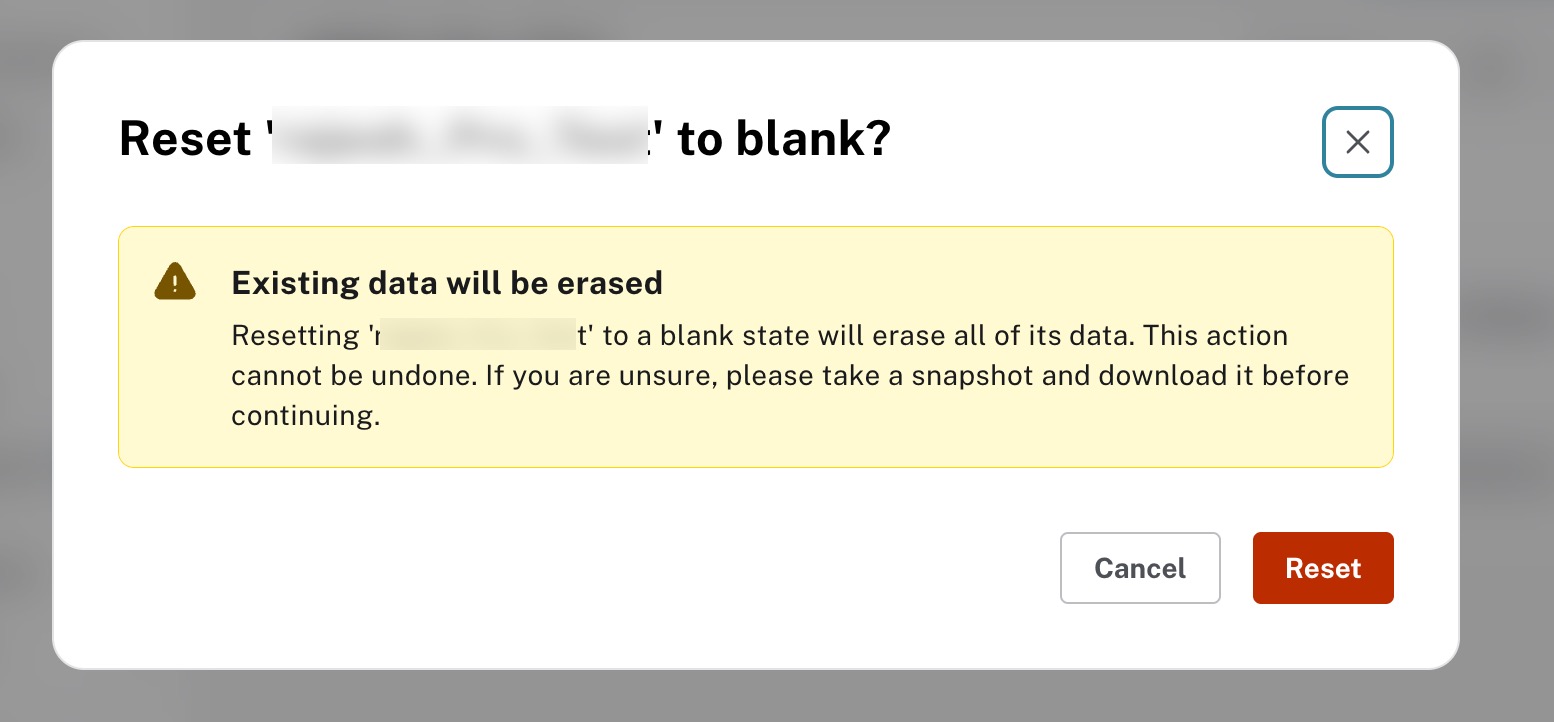Click the "Existing data will be erased" heading
The image size is (1554, 722).
[x=447, y=283]
